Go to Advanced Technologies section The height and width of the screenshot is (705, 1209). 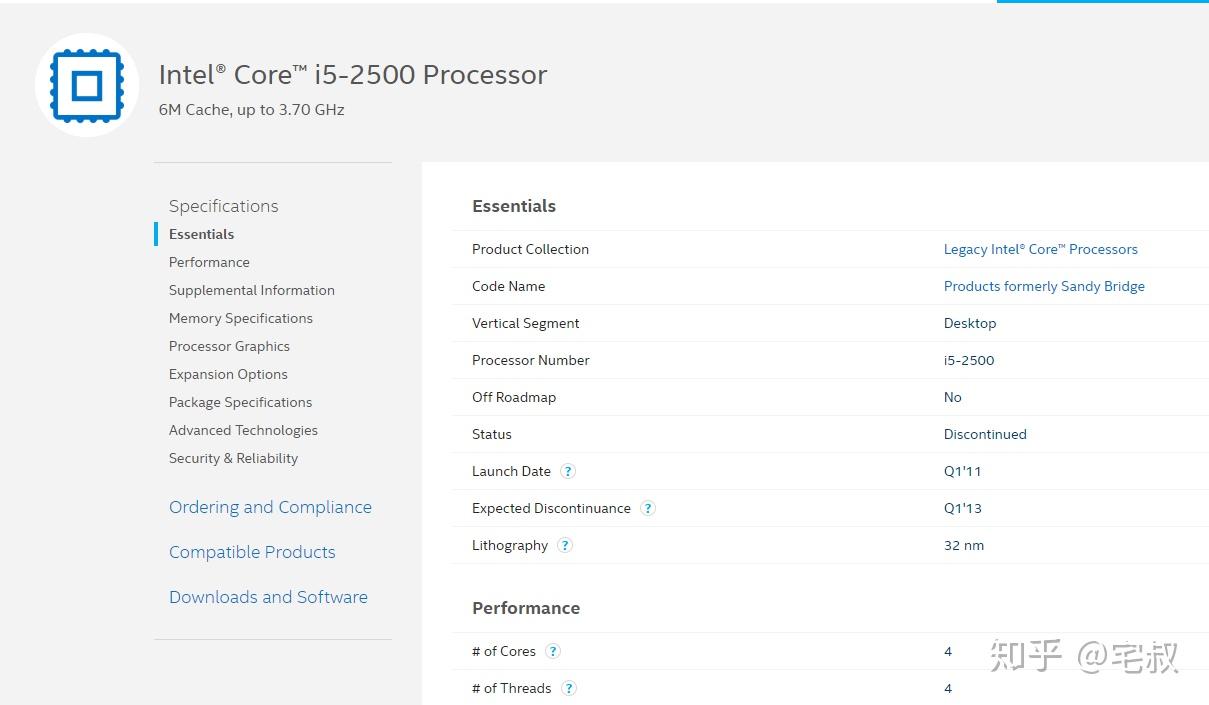[x=243, y=430]
